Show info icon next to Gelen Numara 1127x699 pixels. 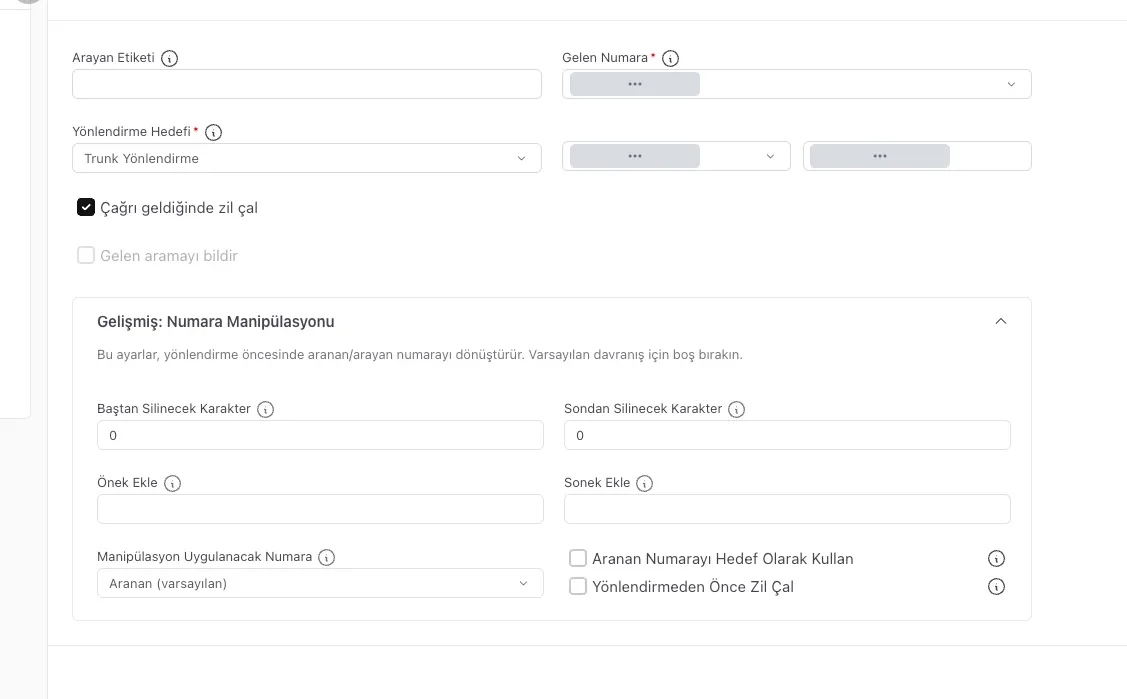click(x=670, y=58)
